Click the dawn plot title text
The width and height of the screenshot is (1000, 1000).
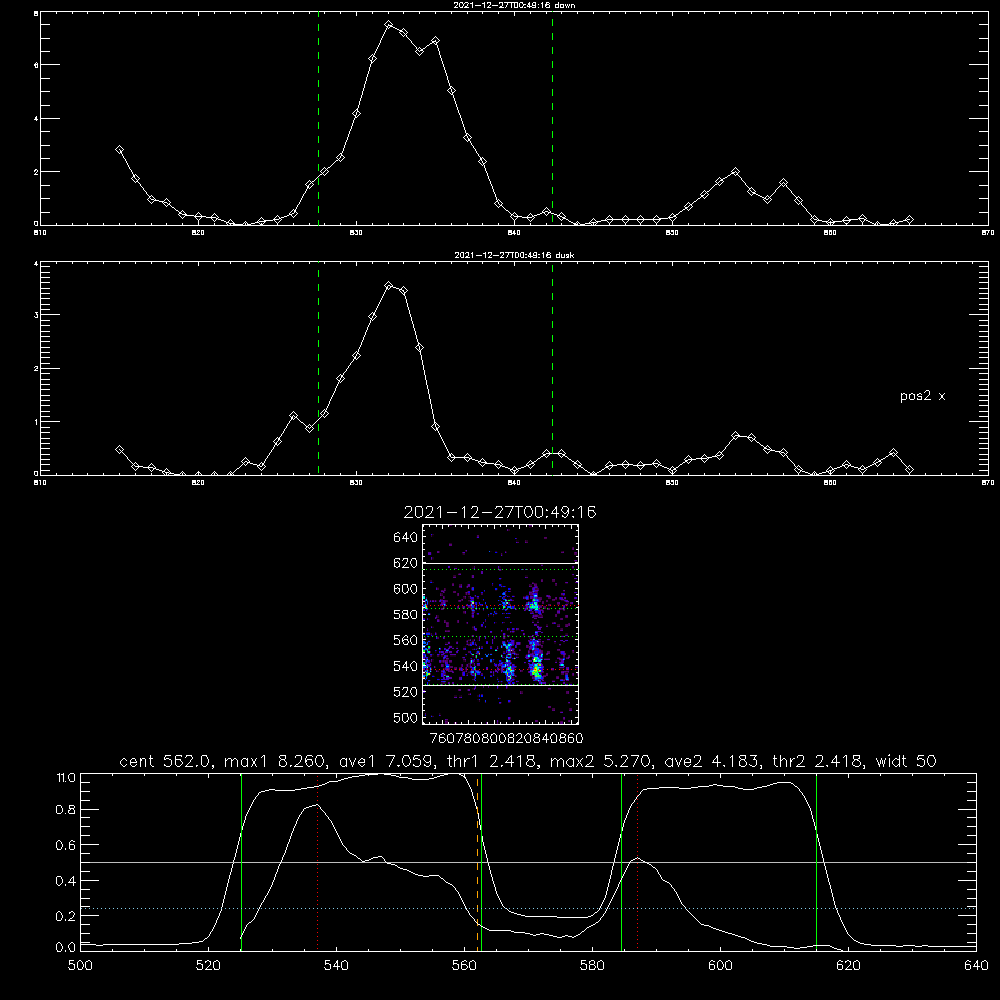[x=514, y=5]
